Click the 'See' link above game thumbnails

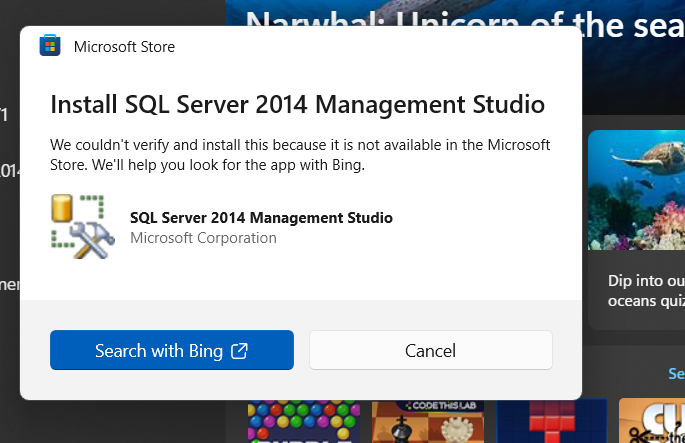point(676,373)
